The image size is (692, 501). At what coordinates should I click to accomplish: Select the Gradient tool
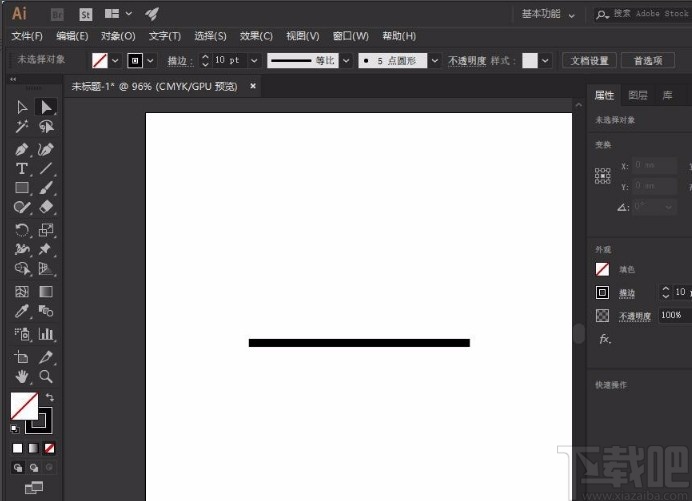46,292
